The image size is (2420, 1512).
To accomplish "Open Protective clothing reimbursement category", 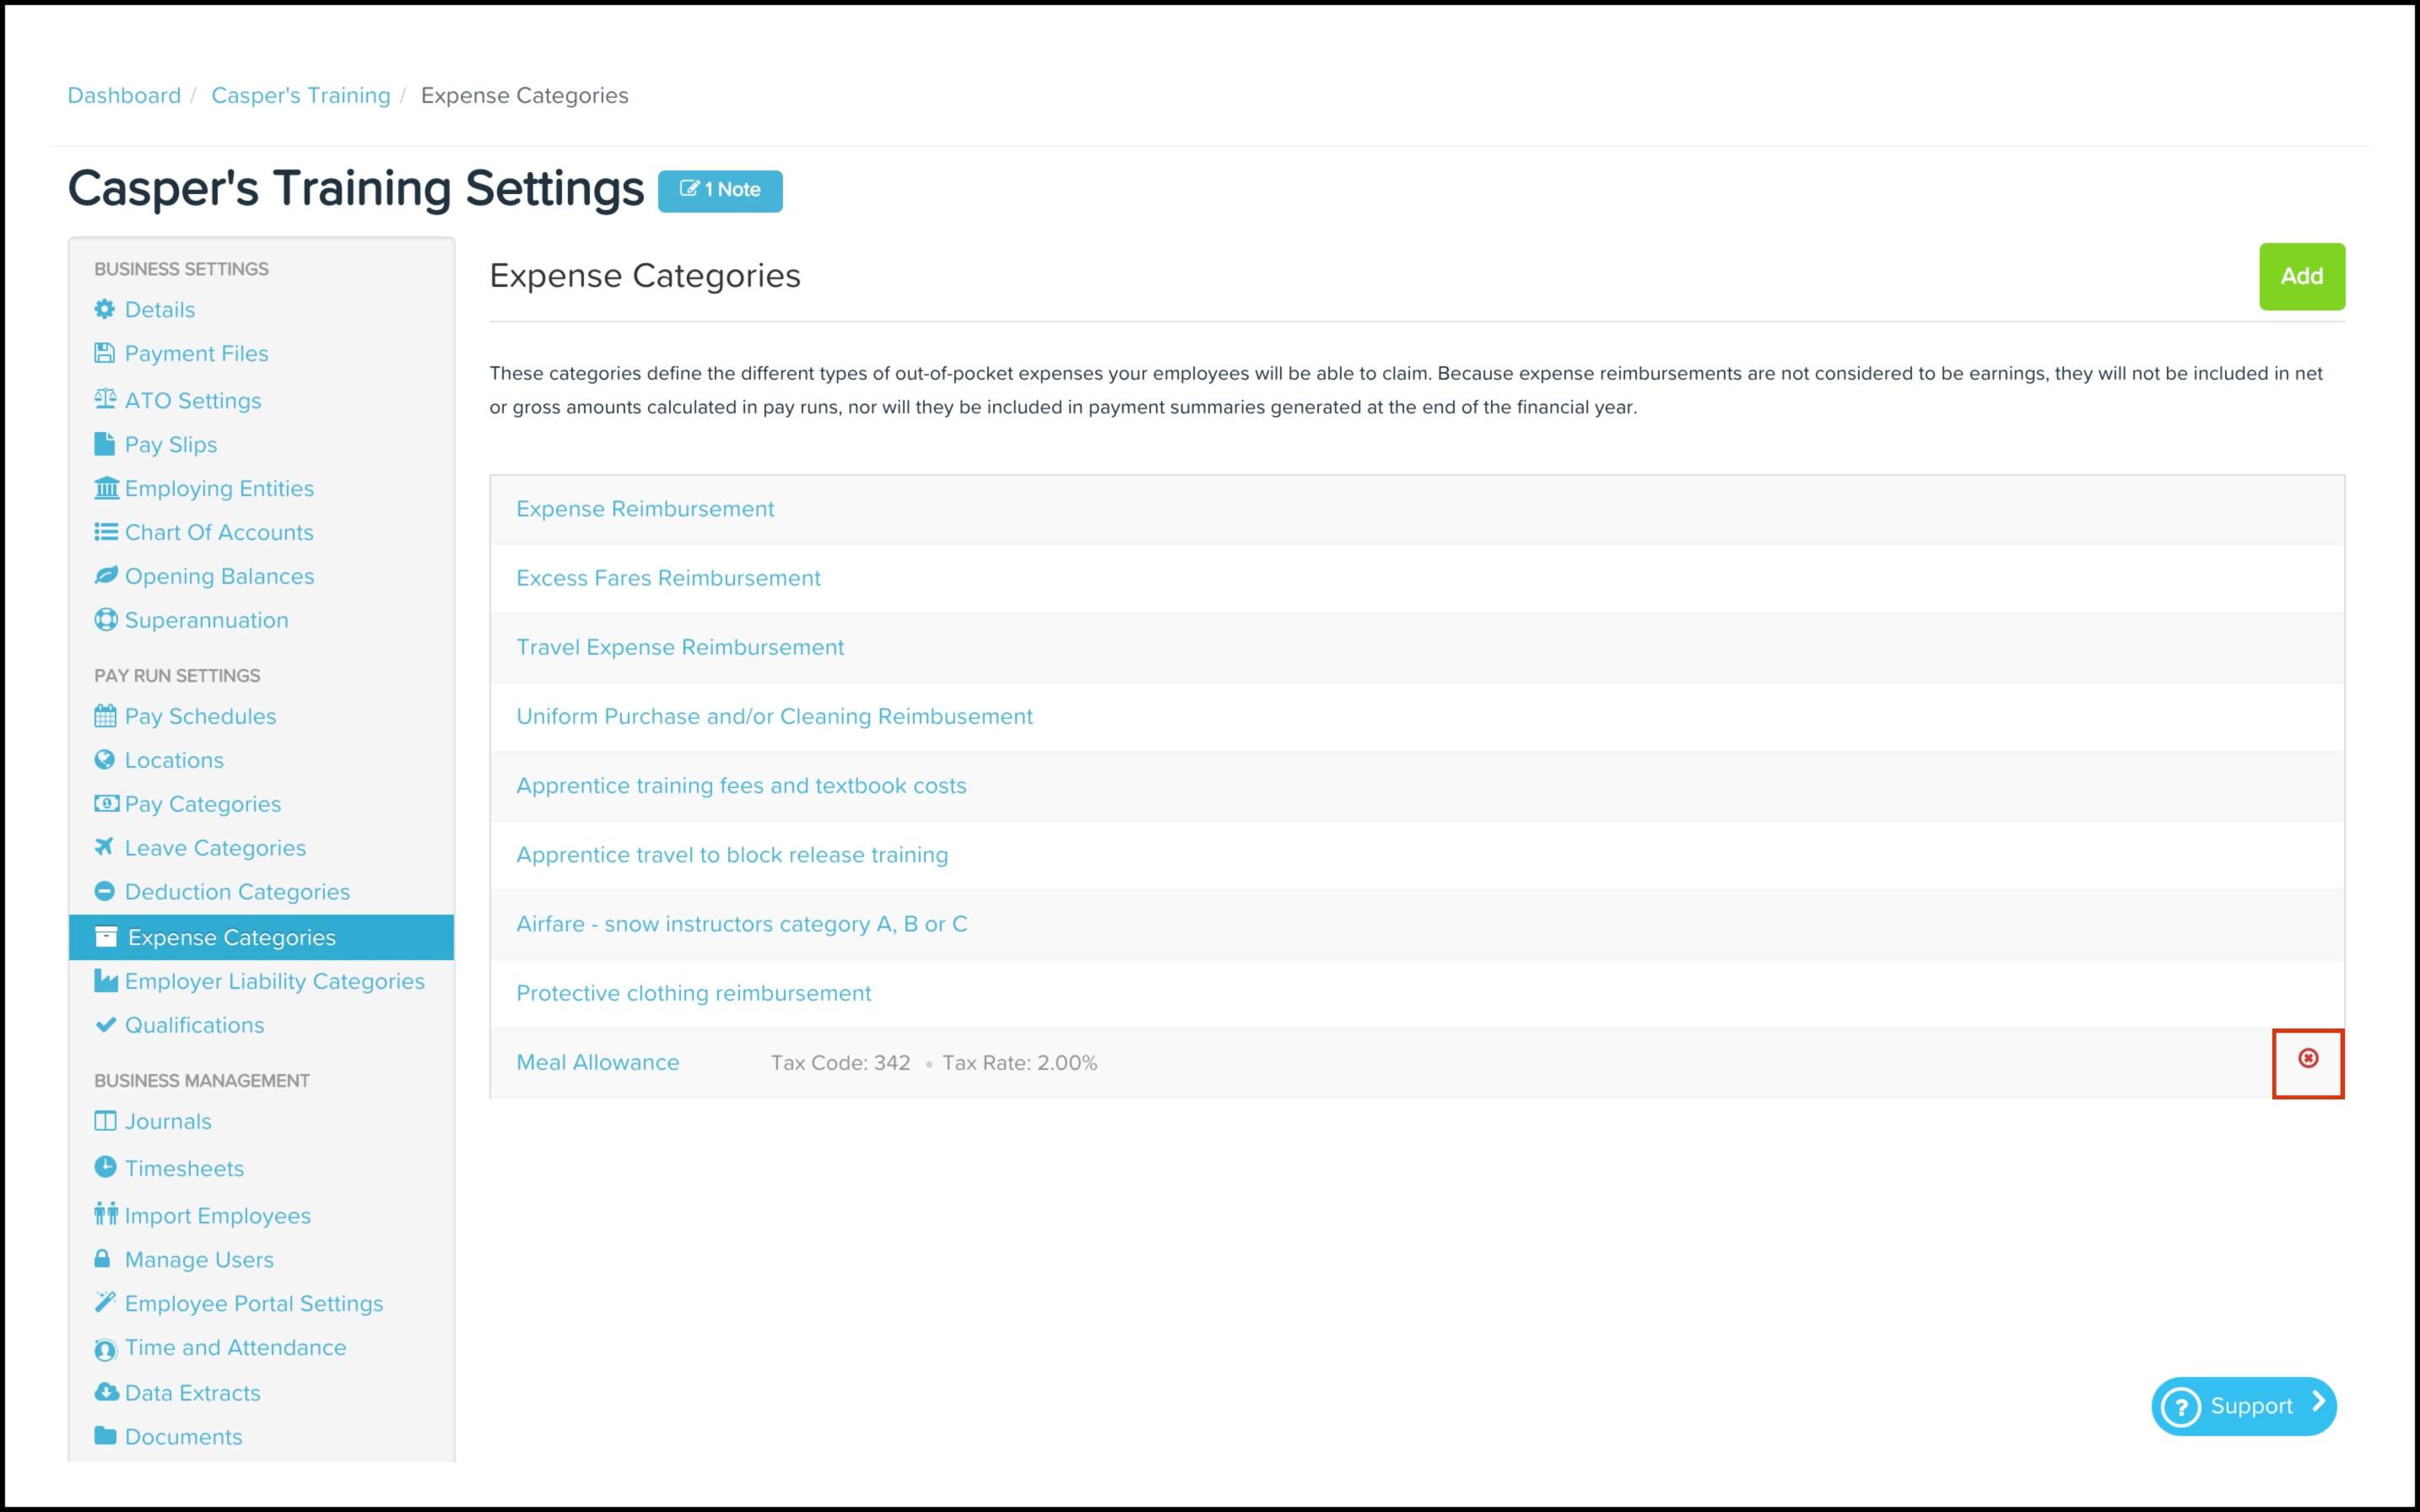I will pos(693,993).
